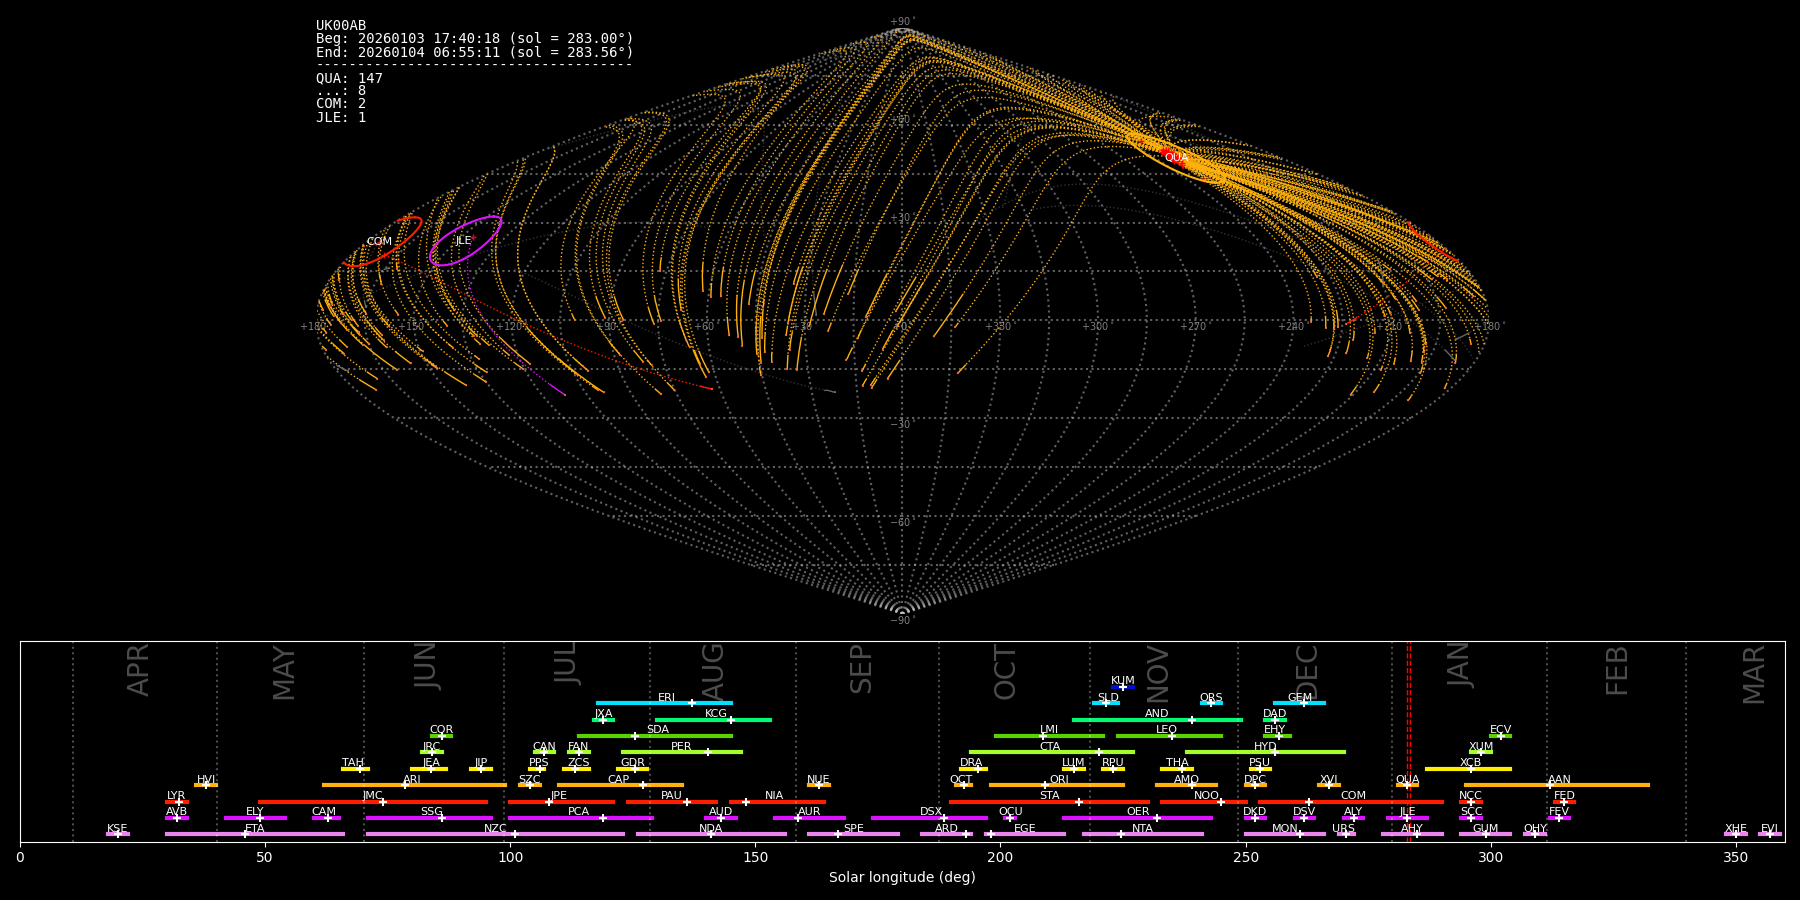This screenshot has width=1800, height=900.
Task: Click the peak cross on LYR bar
Action: pos(179,802)
